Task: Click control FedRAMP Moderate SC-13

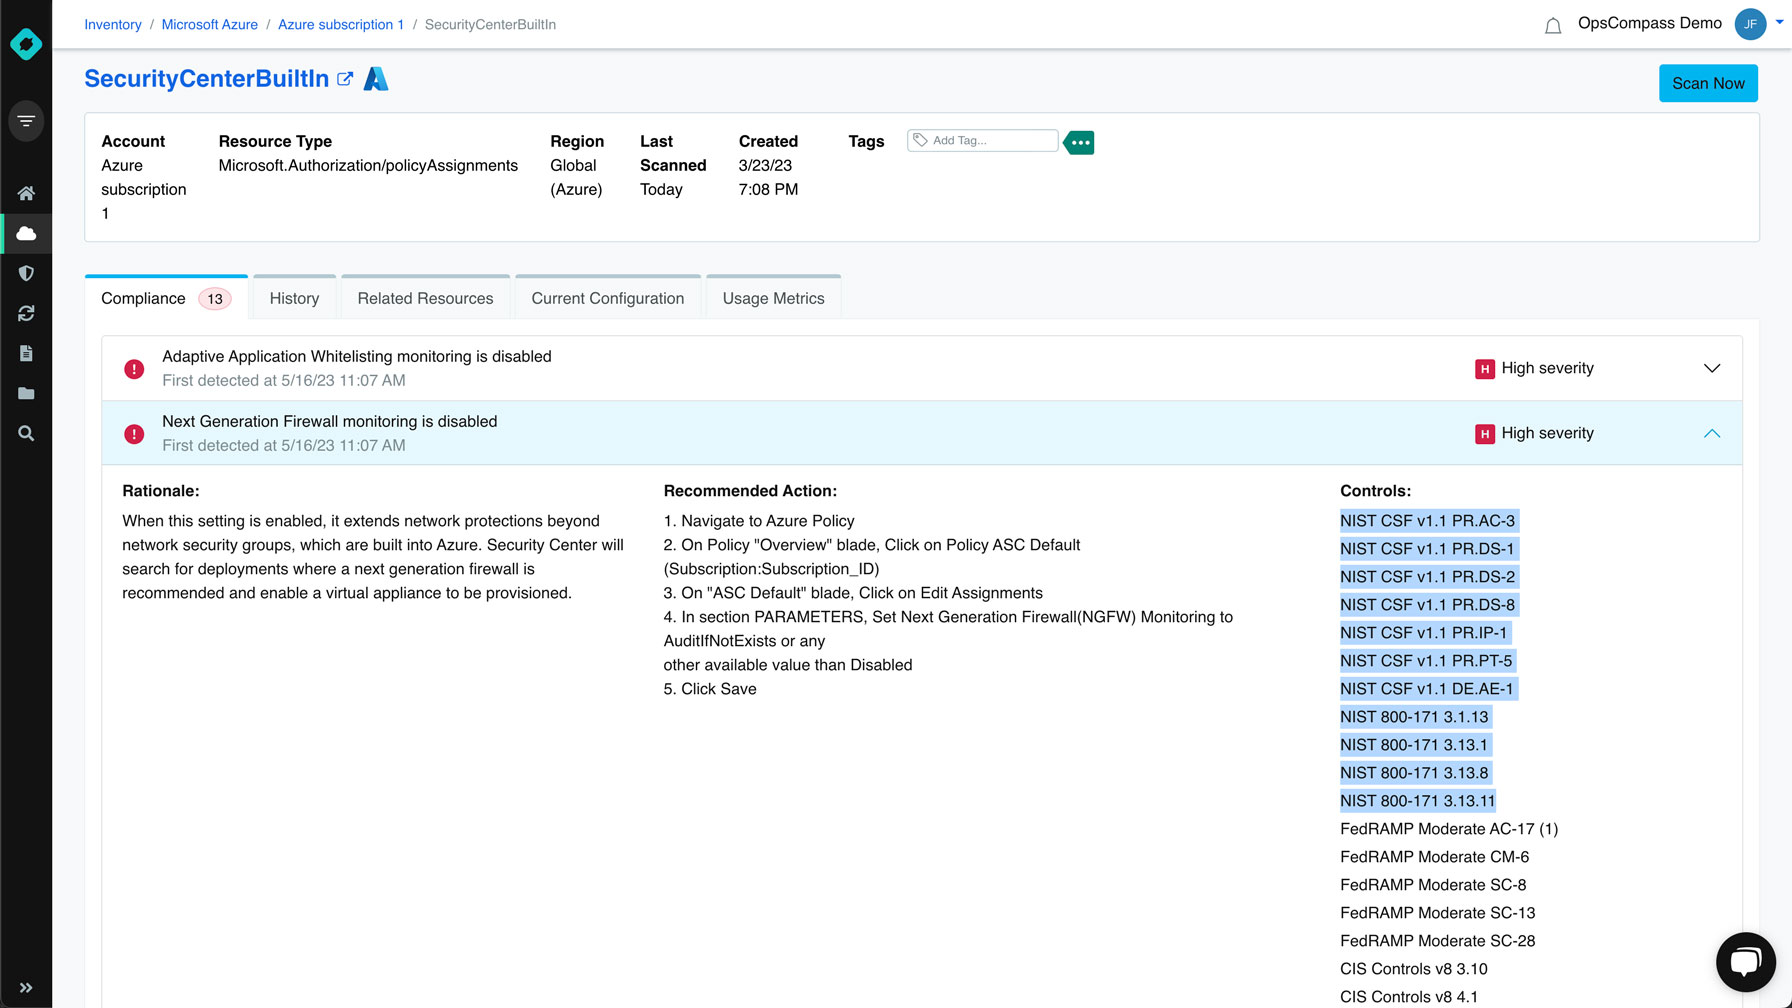Action: (1438, 913)
